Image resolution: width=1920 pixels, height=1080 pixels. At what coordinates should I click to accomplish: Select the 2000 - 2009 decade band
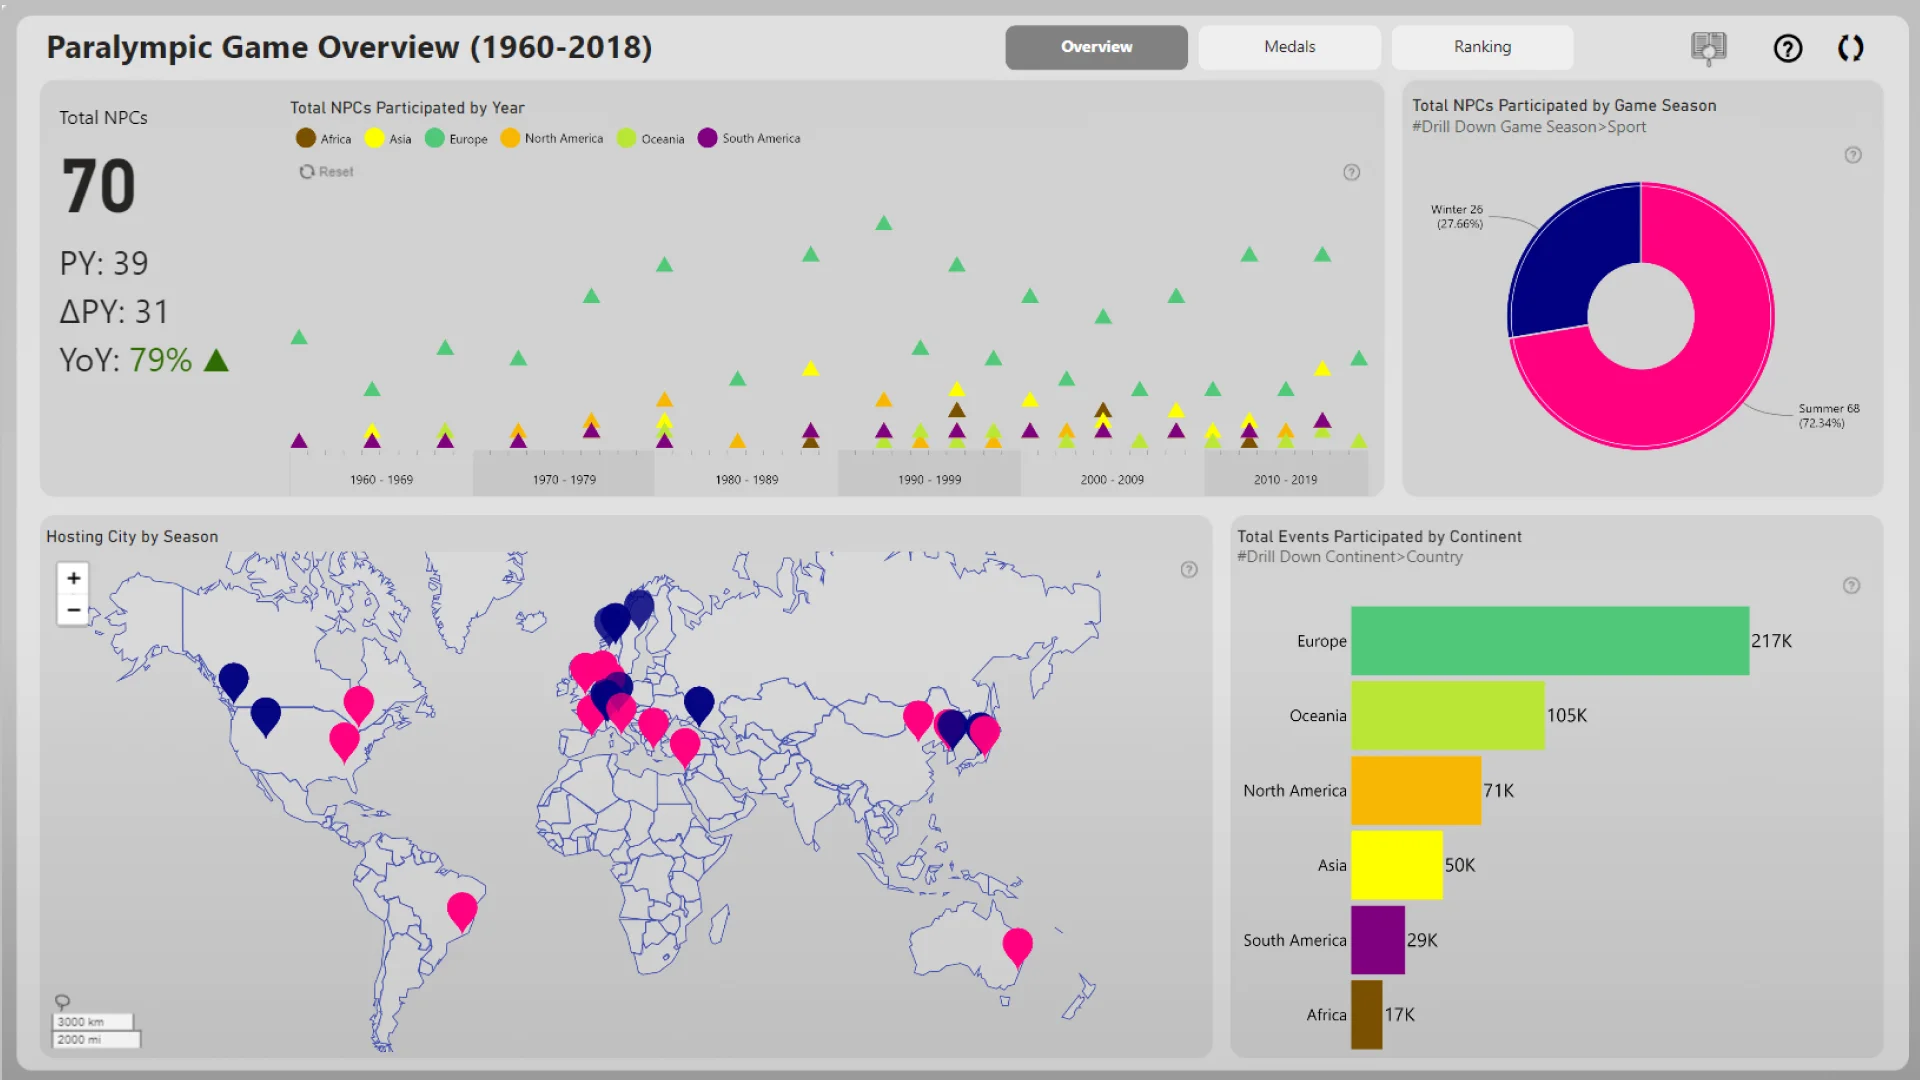[x=1112, y=479]
